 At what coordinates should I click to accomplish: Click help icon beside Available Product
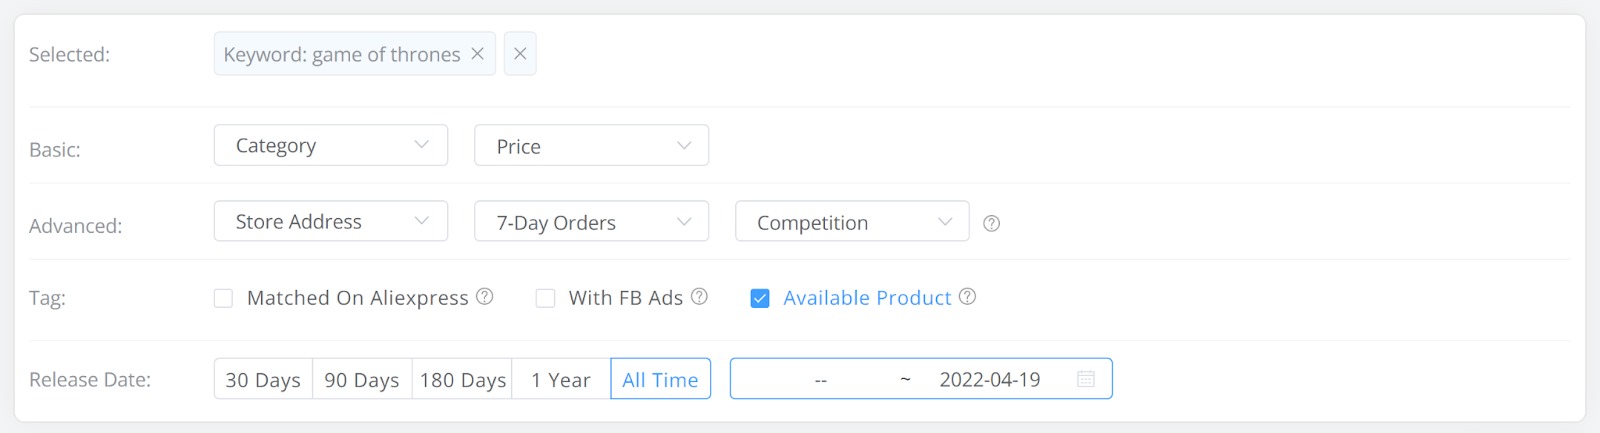967,297
